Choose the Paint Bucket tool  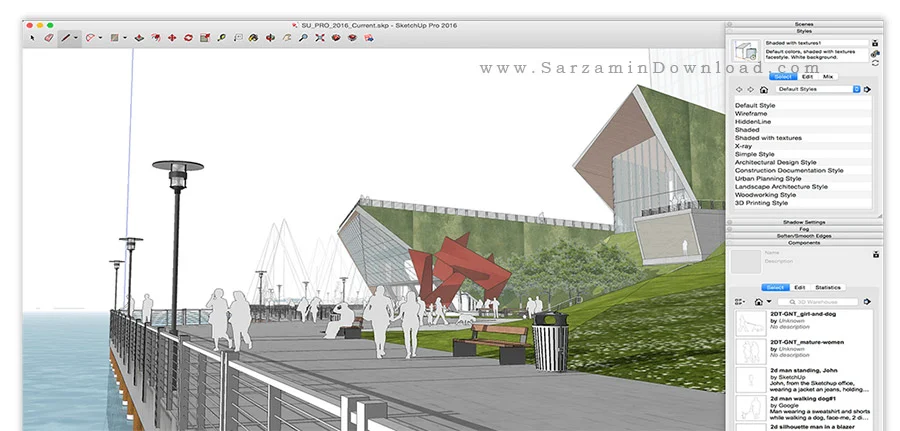coord(253,38)
